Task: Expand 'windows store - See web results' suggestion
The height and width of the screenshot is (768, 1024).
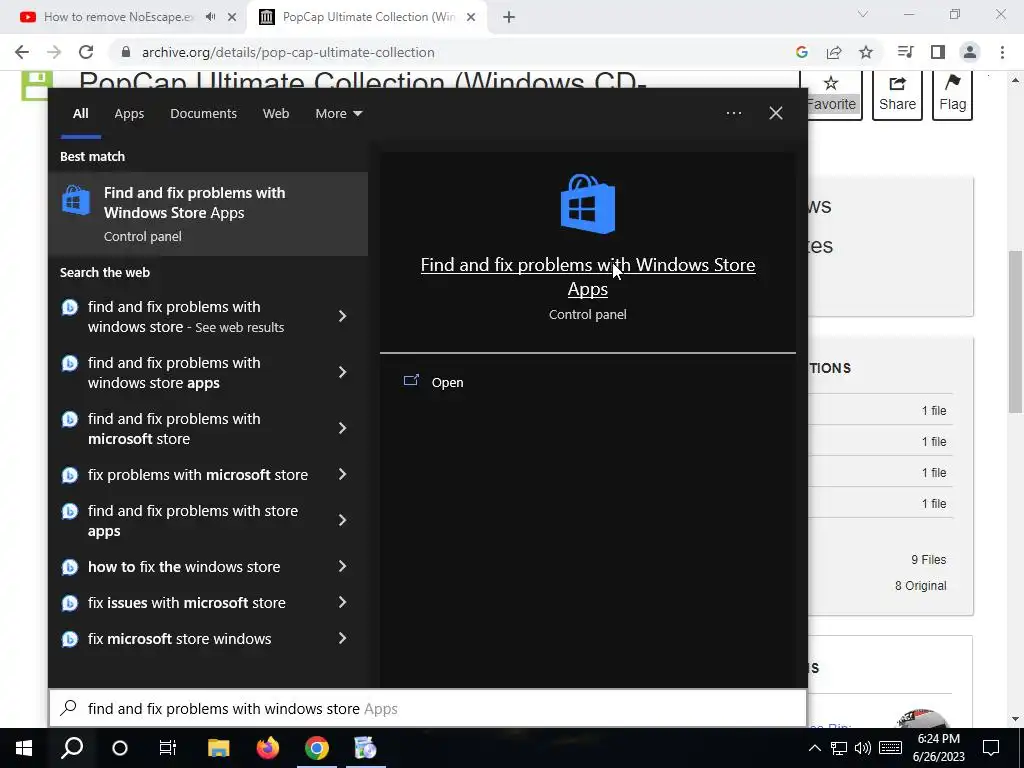Action: coord(342,317)
